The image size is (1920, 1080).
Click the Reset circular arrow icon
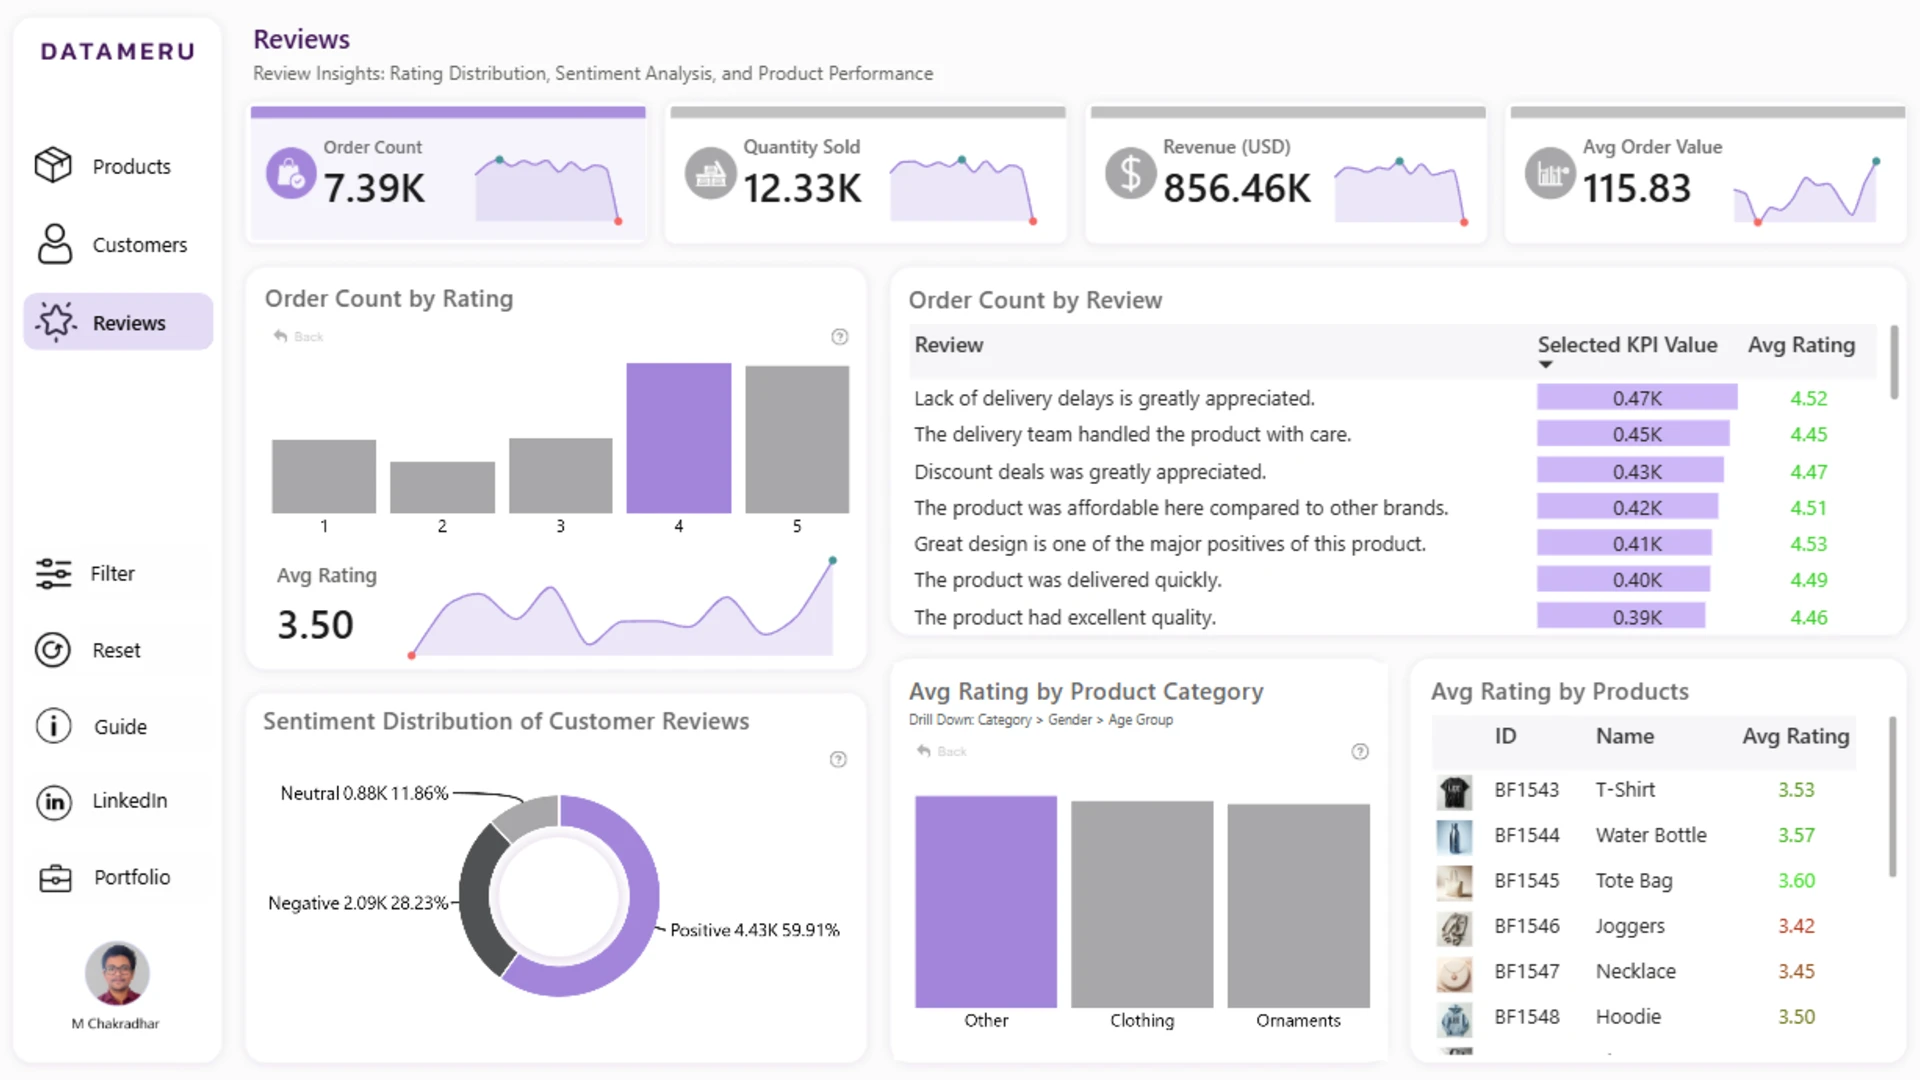[53, 650]
